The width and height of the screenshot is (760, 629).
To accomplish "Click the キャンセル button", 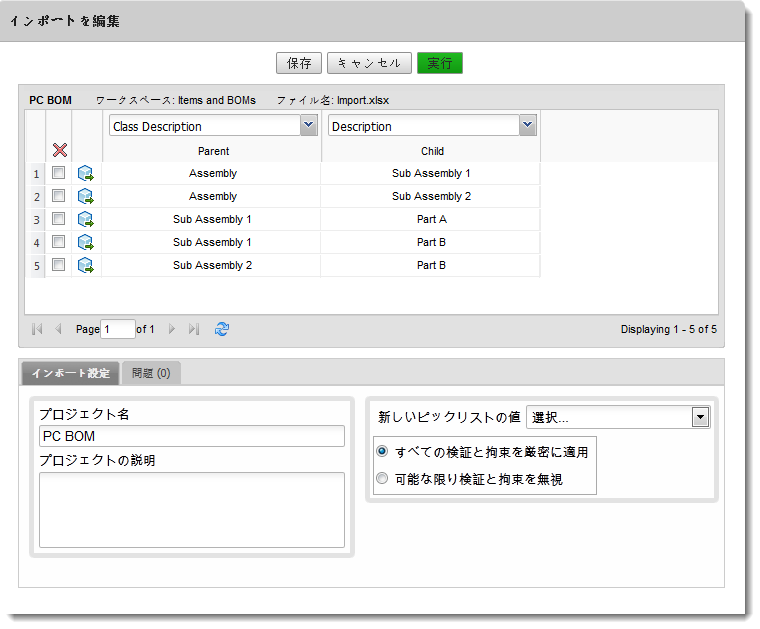I will [x=369, y=63].
